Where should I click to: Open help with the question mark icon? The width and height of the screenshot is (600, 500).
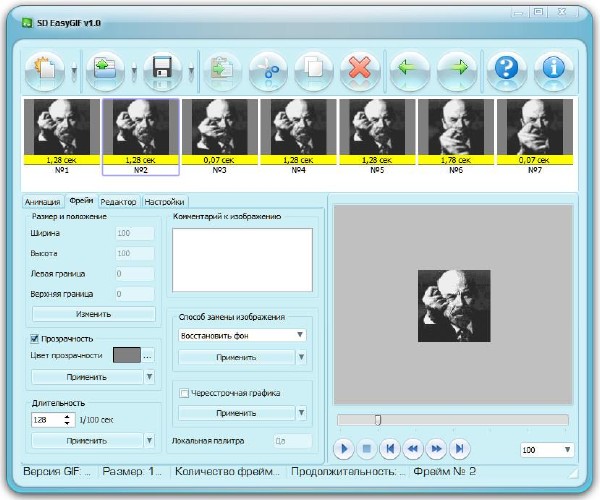[x=506, y=72]
